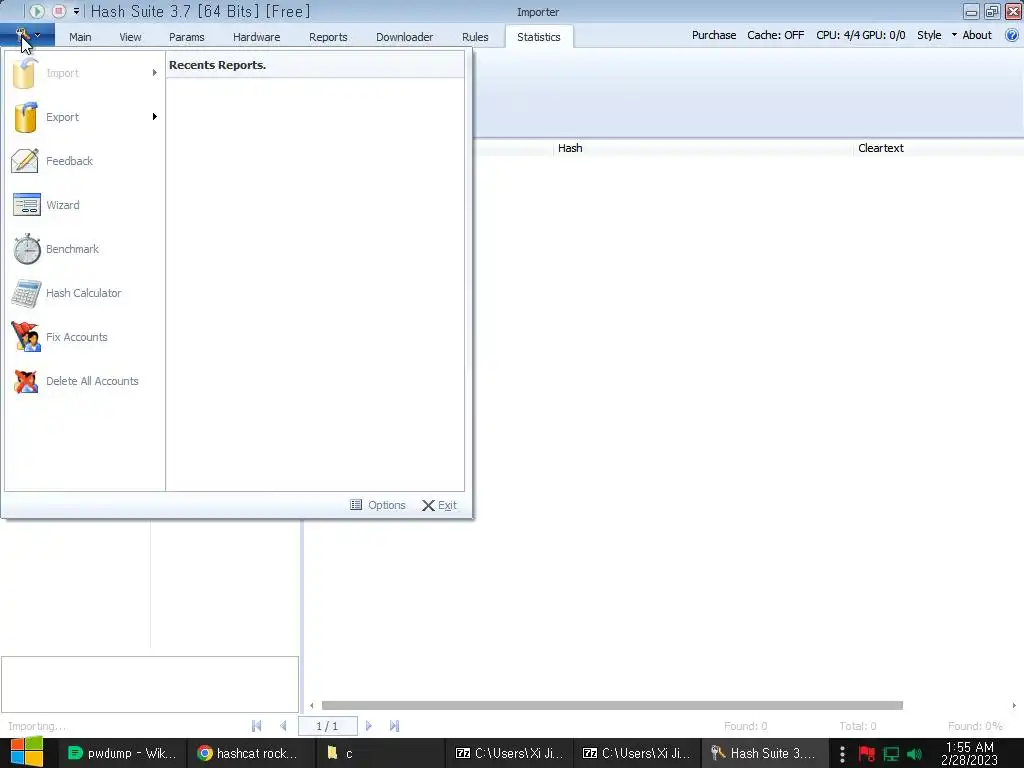Expand the Export submenu arrow

(x=155, y=116)
